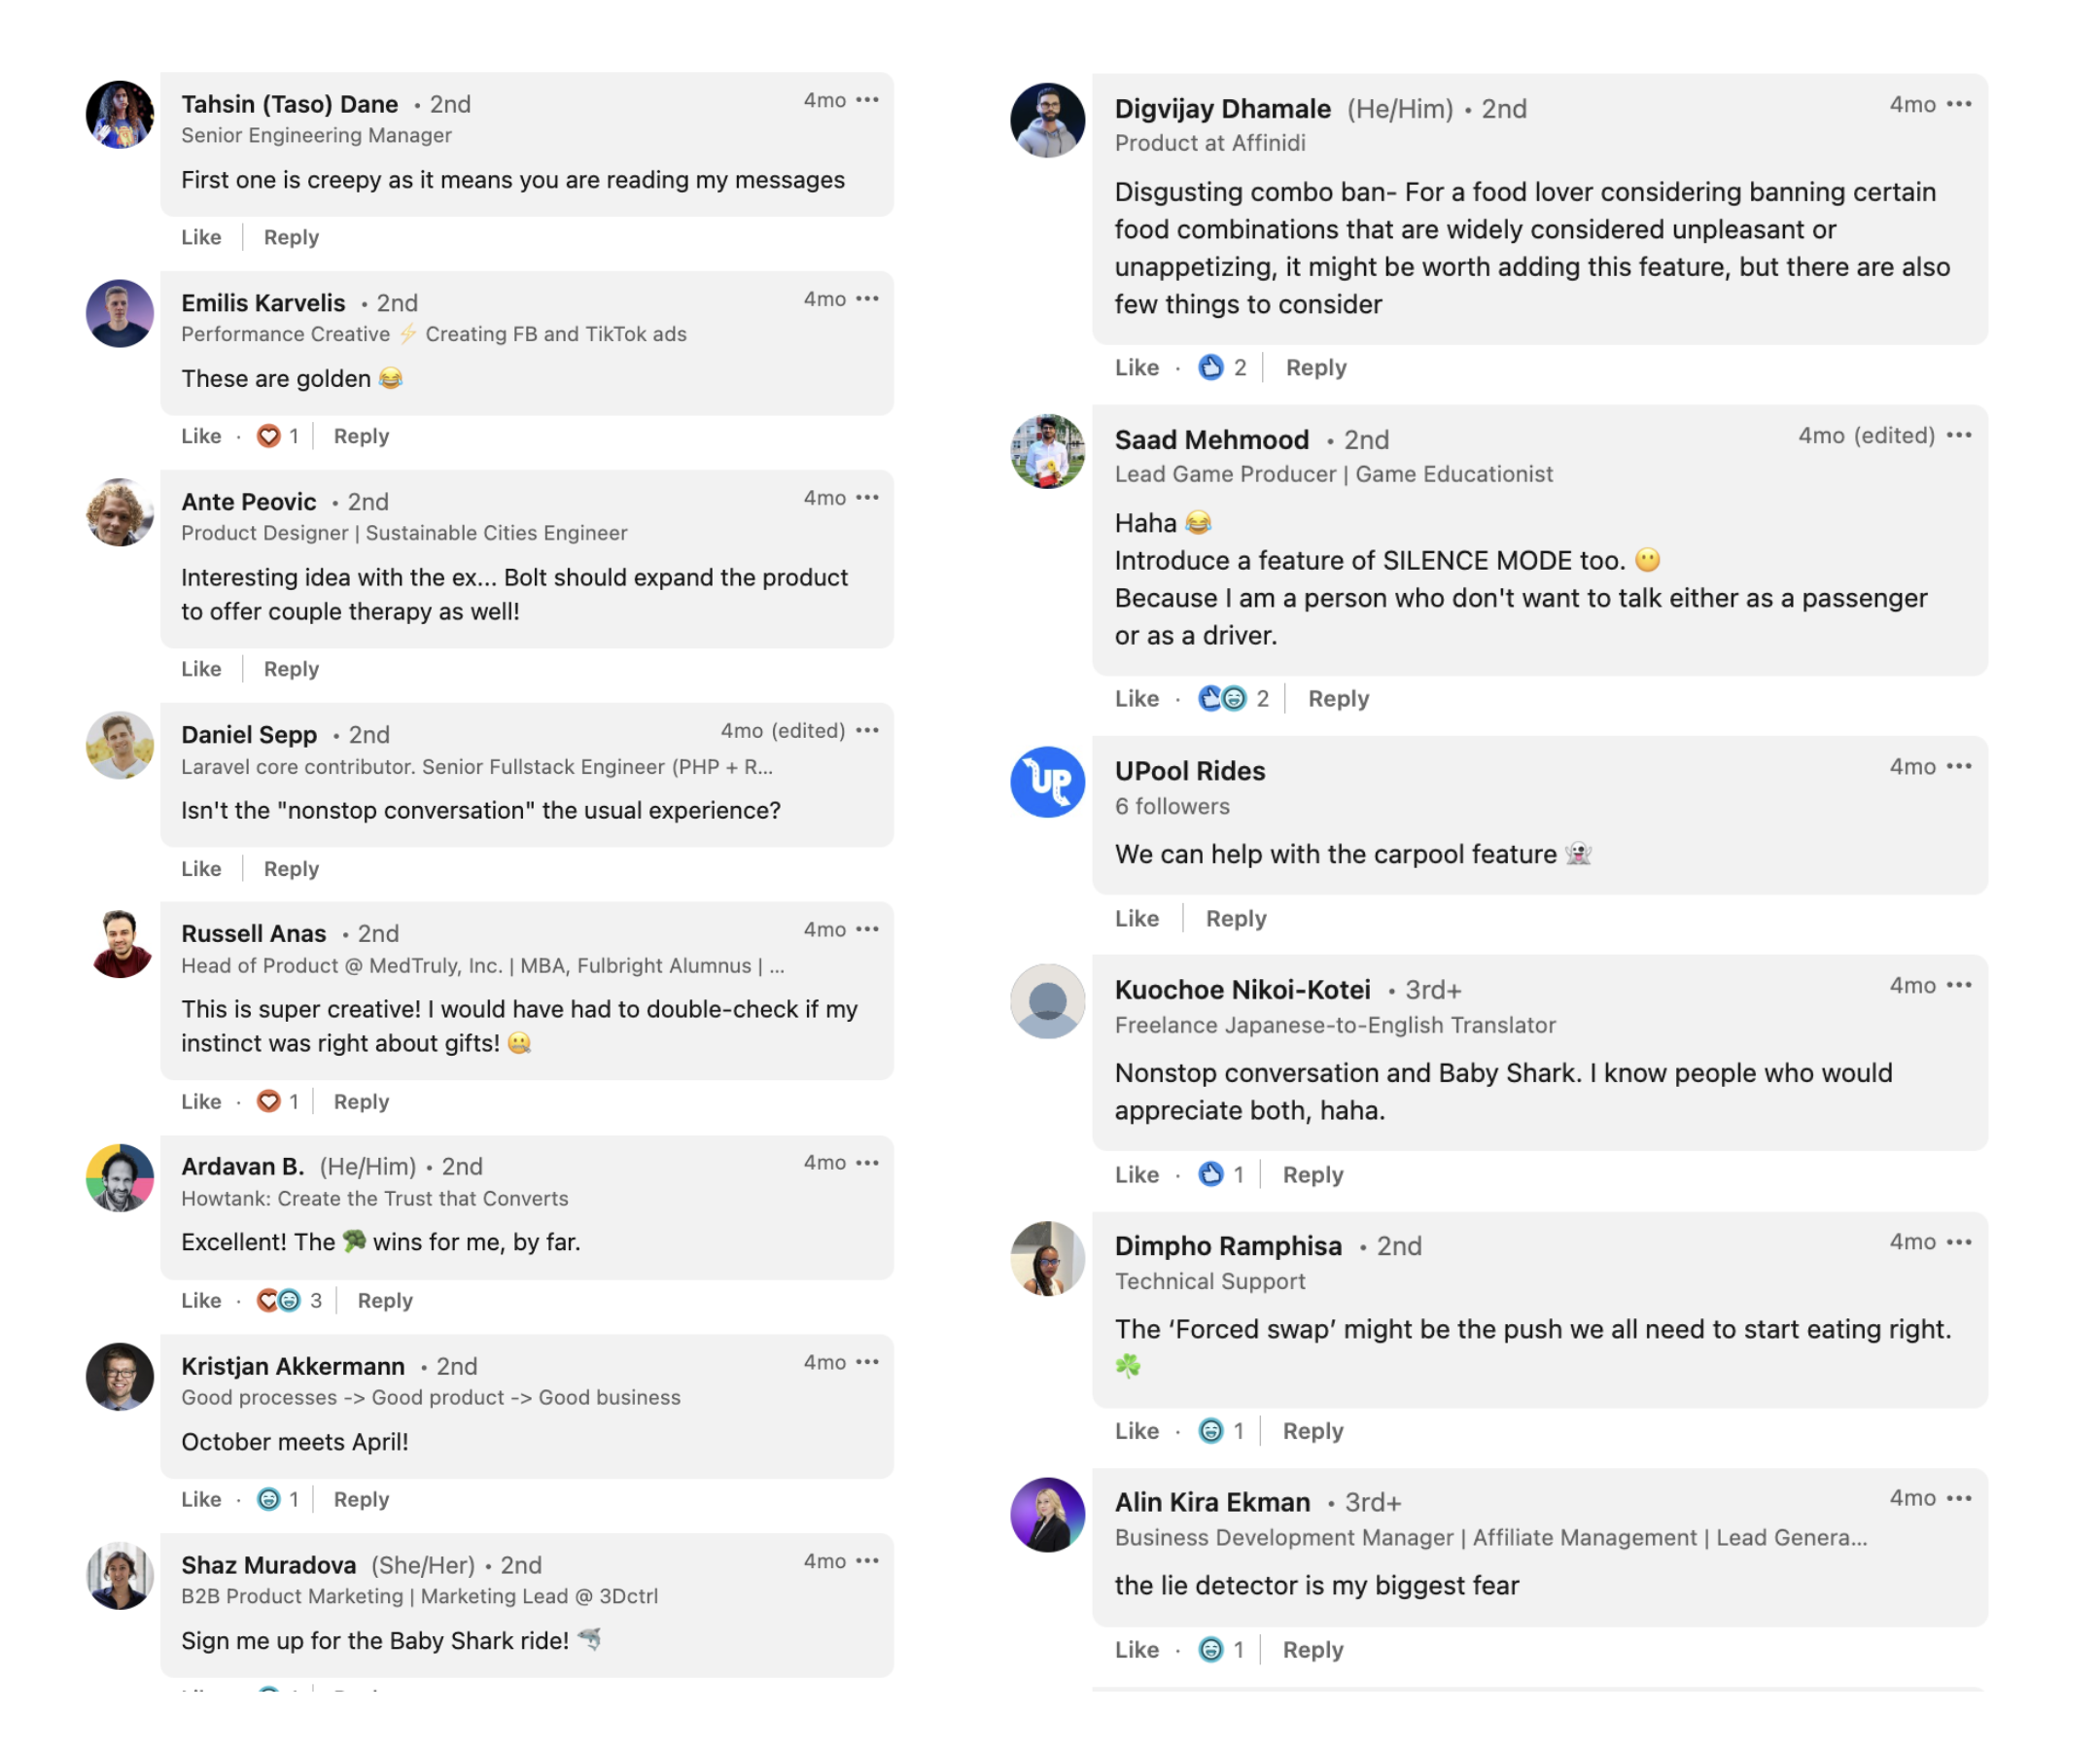2100x1748 pixels.
Task: Open Kuochoe Nikoi-Kotei's profile name link
Action: tap(1242, 990)
